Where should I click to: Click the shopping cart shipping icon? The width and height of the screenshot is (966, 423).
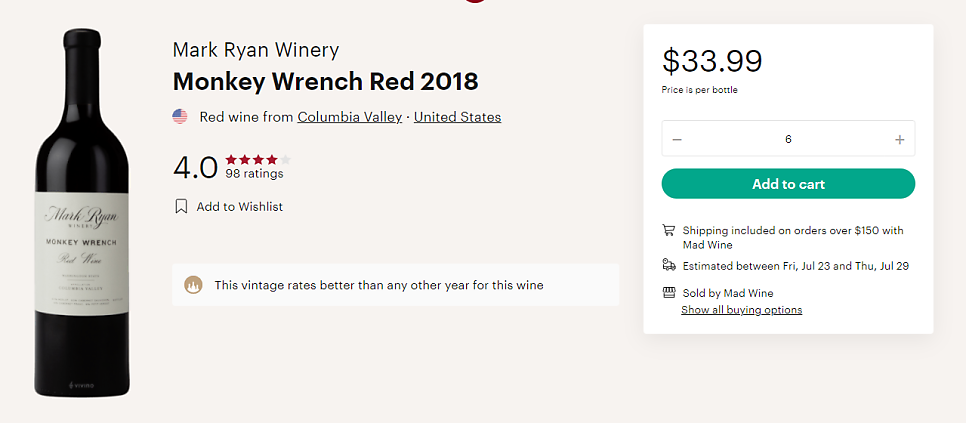(x=668, y=230)
